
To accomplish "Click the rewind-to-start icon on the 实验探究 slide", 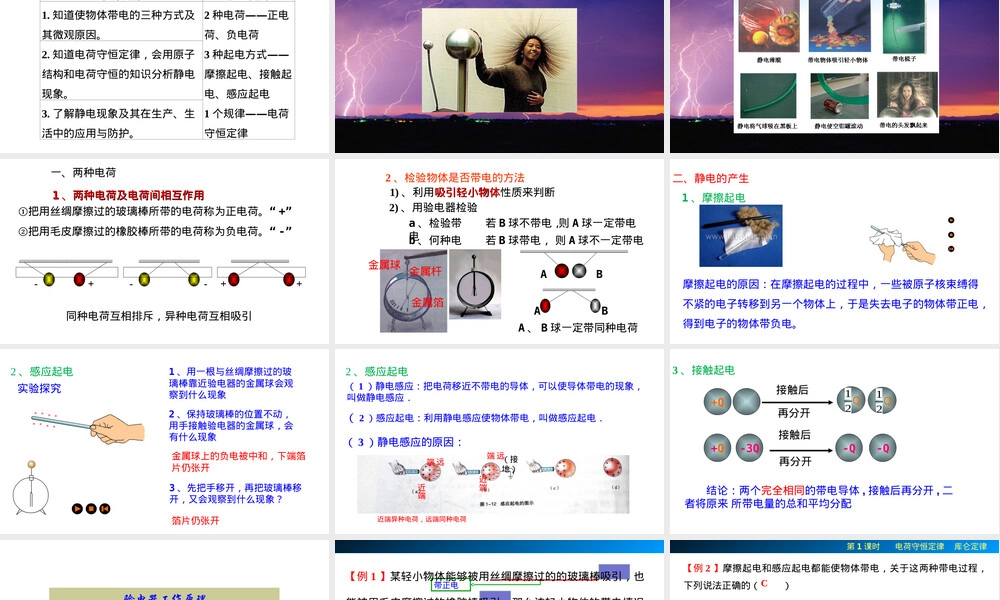I will click(x=105, y=508).
